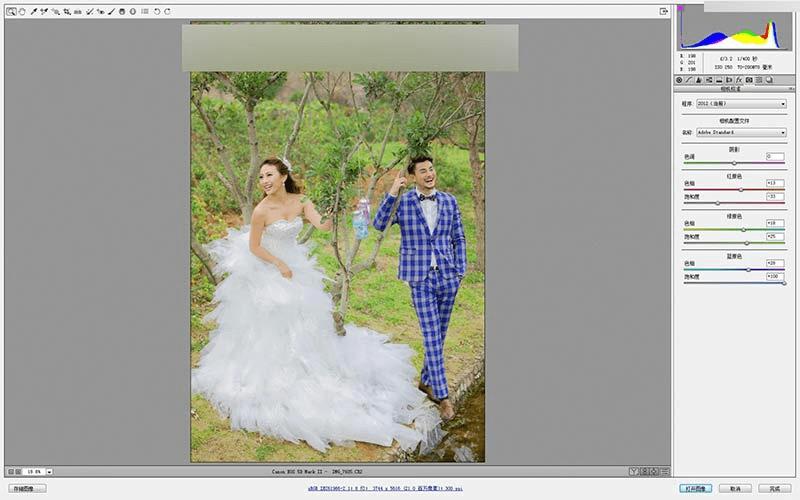Select the Crop tool
The height and width of the screenshot is (500, 800).
point(67,11)
